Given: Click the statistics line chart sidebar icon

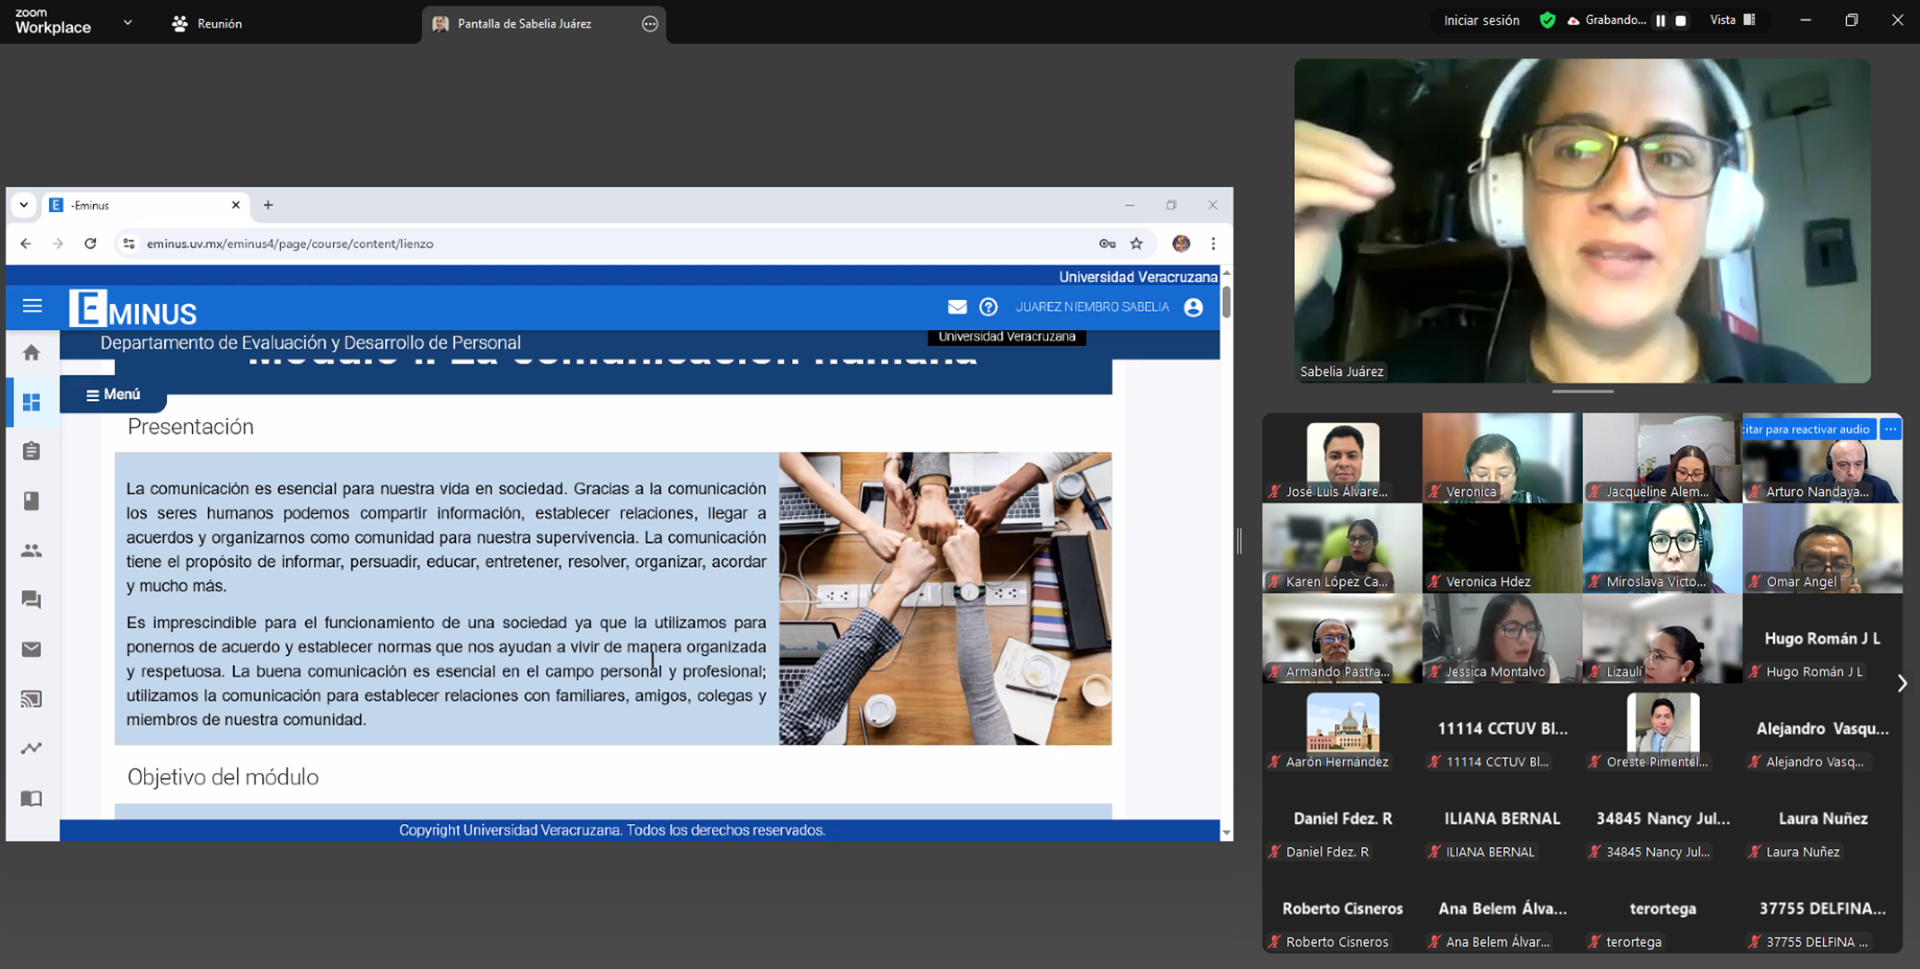Looking at the screenshot, I should [31, 748].
